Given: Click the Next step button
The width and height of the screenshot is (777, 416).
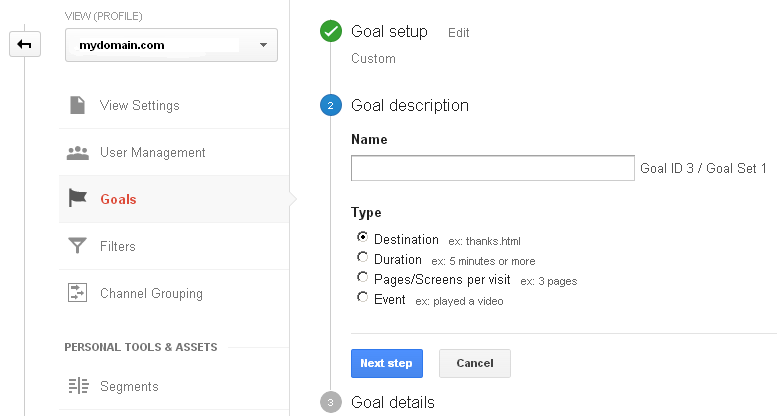Looking at the screenshot, I should click(x=387, y=363).
